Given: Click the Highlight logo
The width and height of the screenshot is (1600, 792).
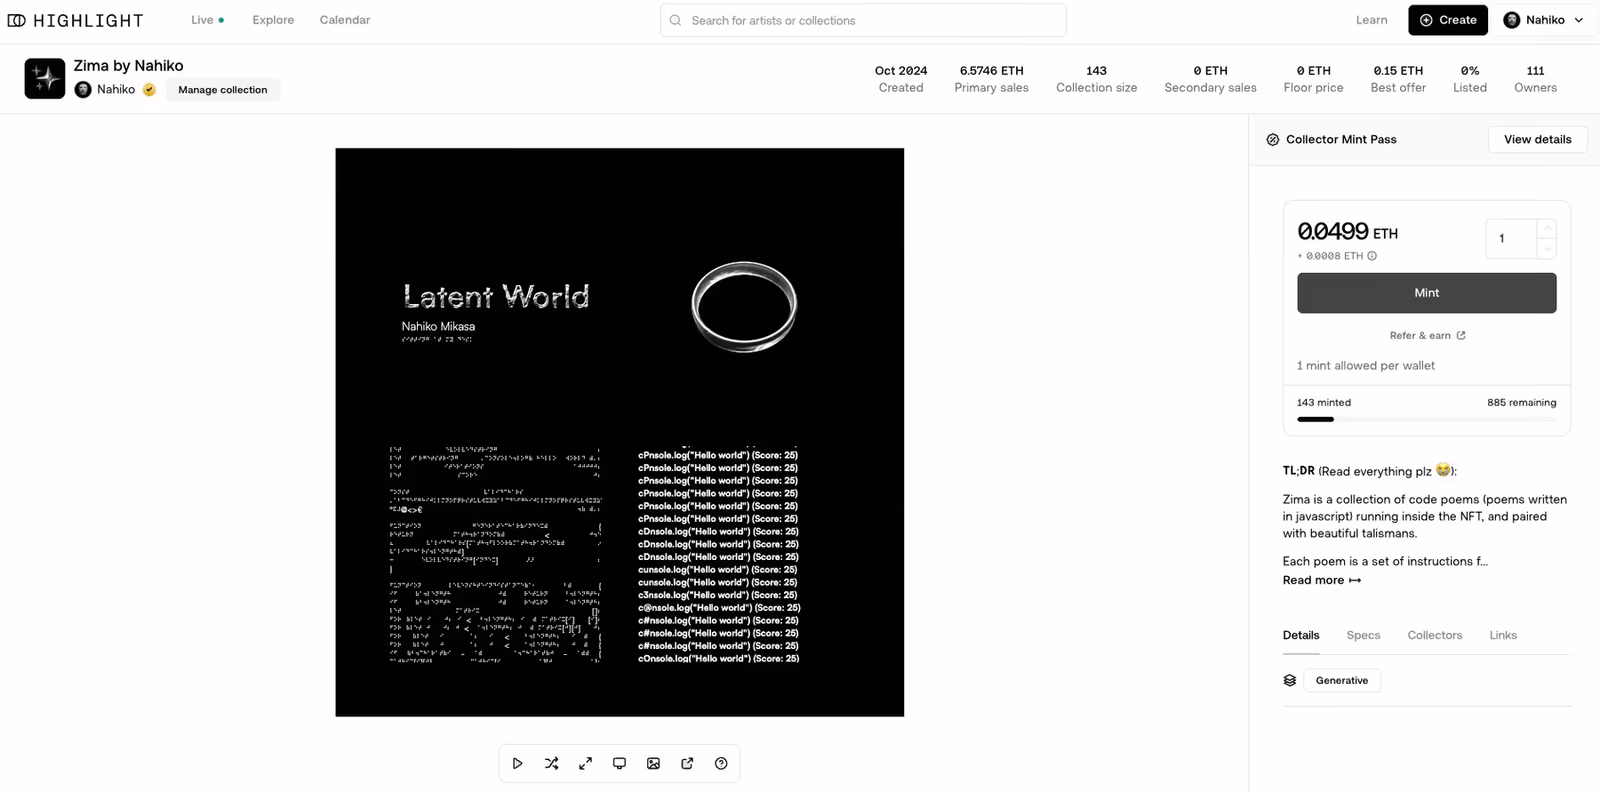Looking at the screenshot, I should pyautogui.click(x=75, y=20).
